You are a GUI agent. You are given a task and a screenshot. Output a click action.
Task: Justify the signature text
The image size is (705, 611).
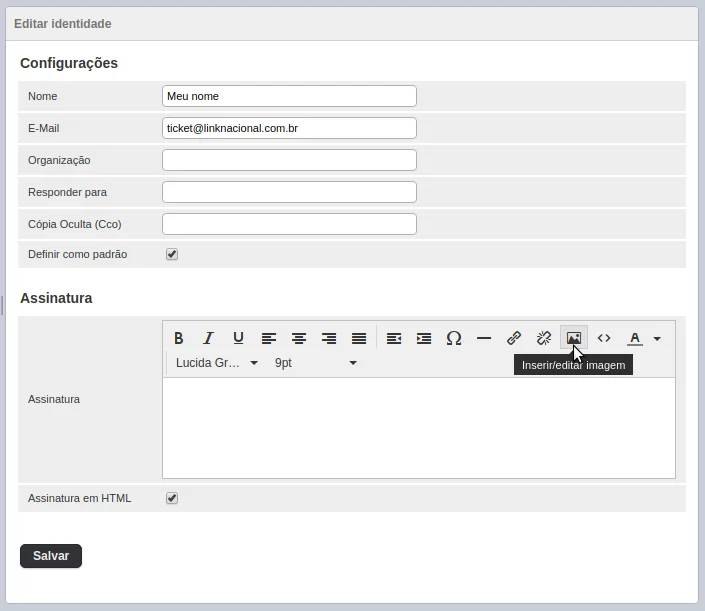coord(359,338)
